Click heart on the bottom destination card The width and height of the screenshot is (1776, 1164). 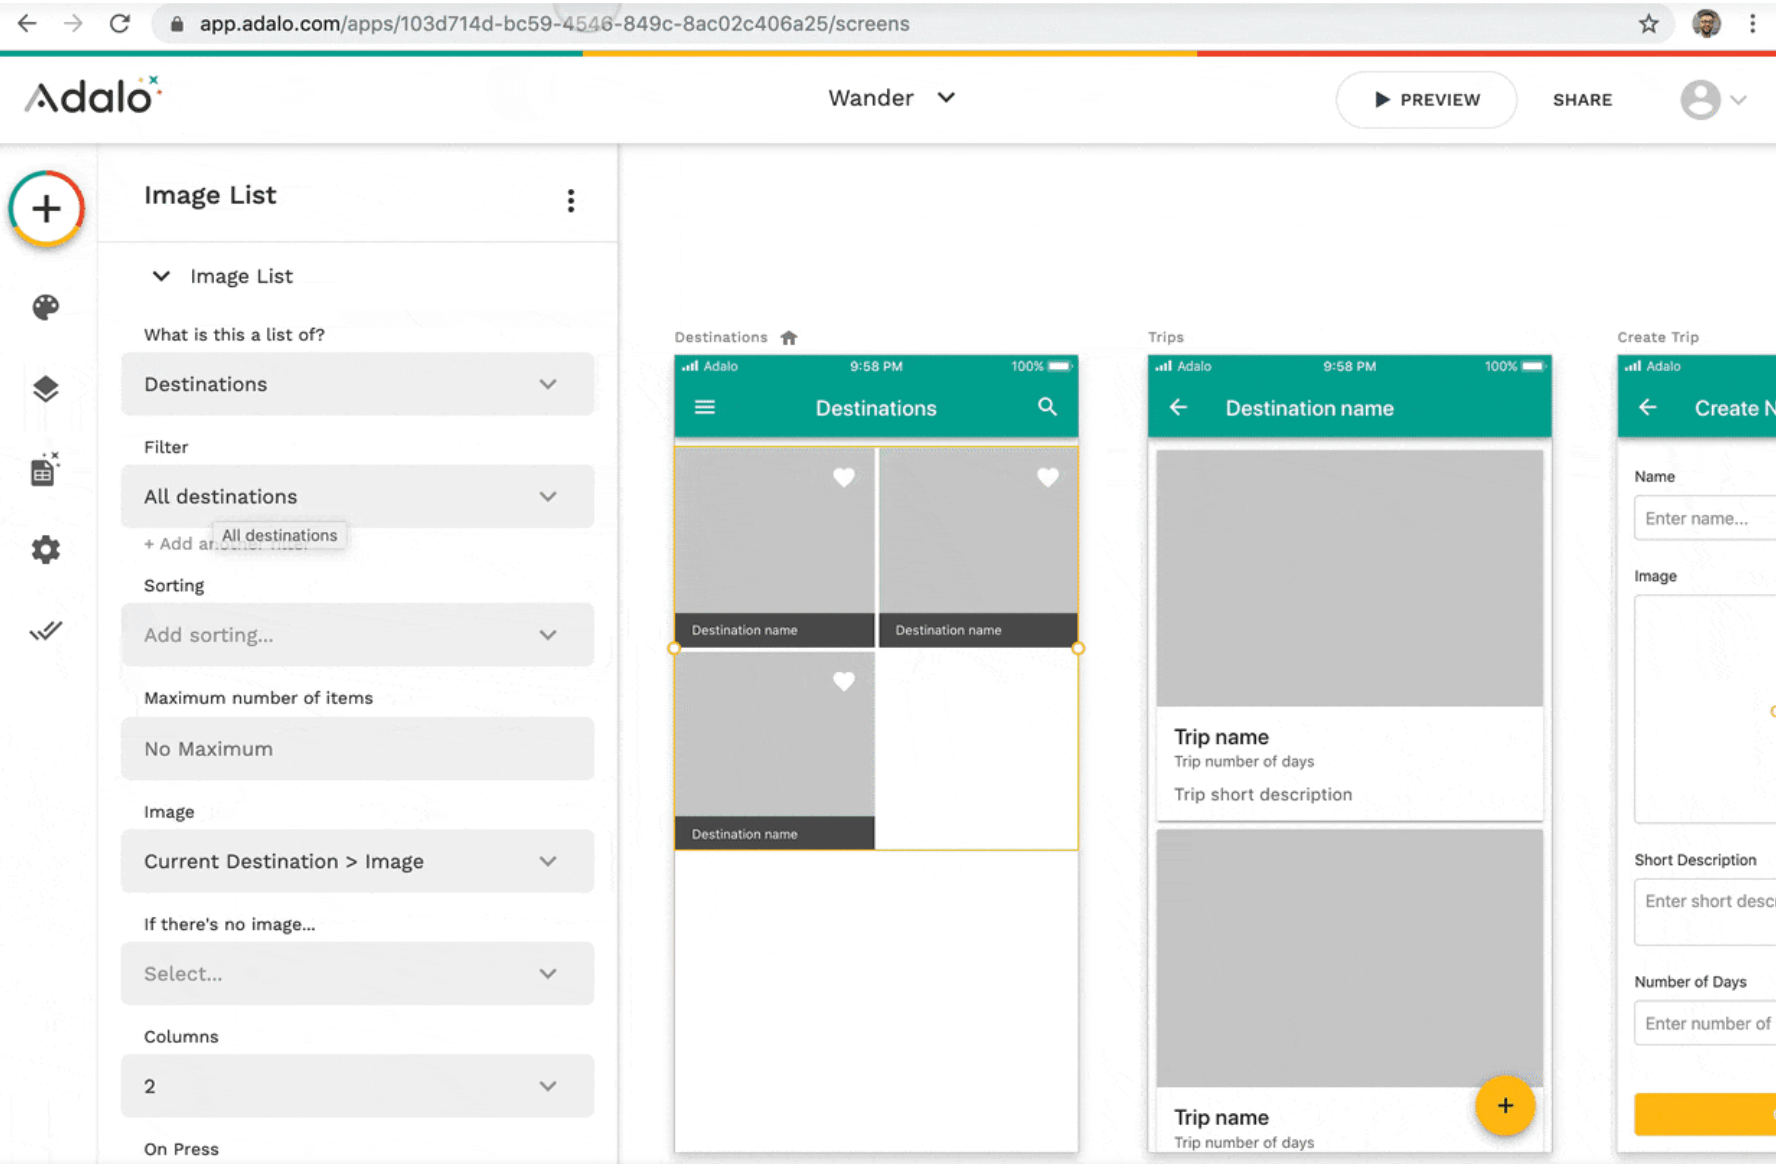tap(844, 682)
